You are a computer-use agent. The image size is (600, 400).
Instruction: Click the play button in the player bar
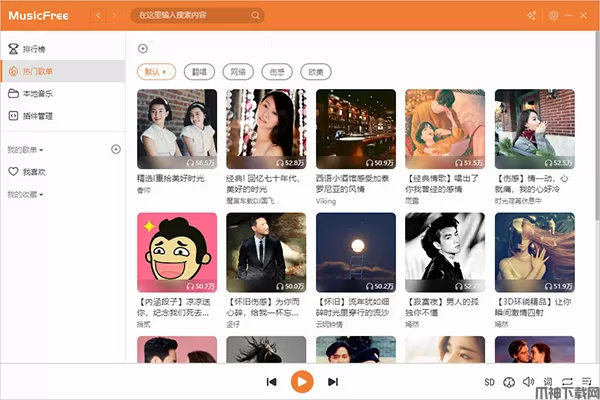pos(301,381)
